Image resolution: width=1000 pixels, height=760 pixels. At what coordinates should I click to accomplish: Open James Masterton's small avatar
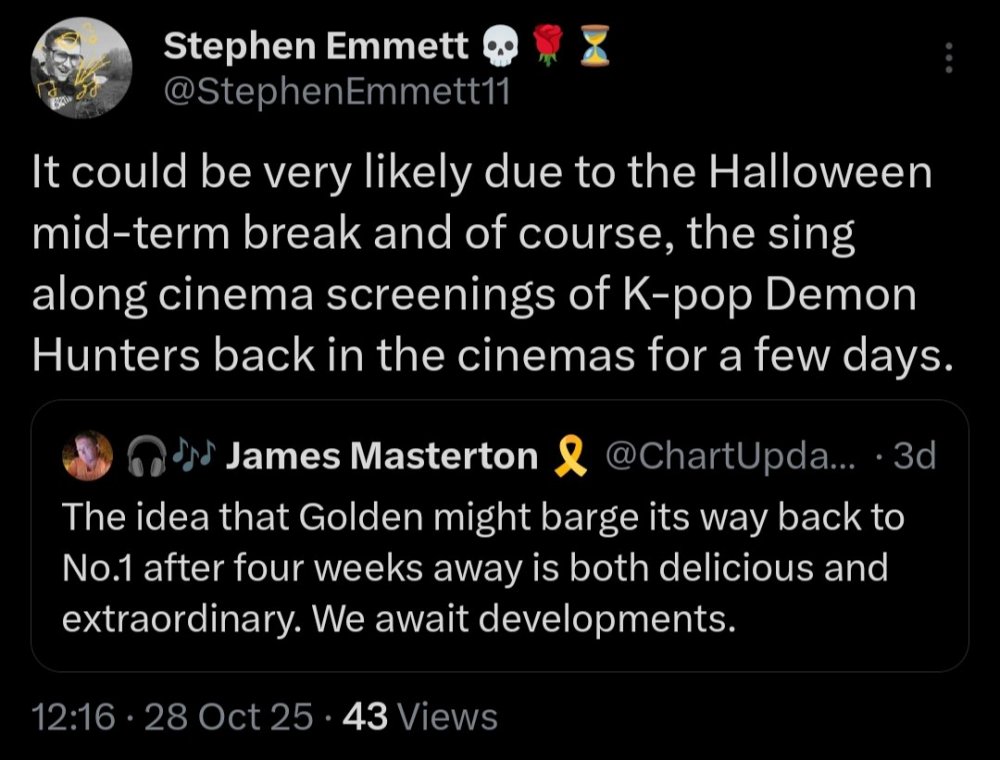pos(88,456)
